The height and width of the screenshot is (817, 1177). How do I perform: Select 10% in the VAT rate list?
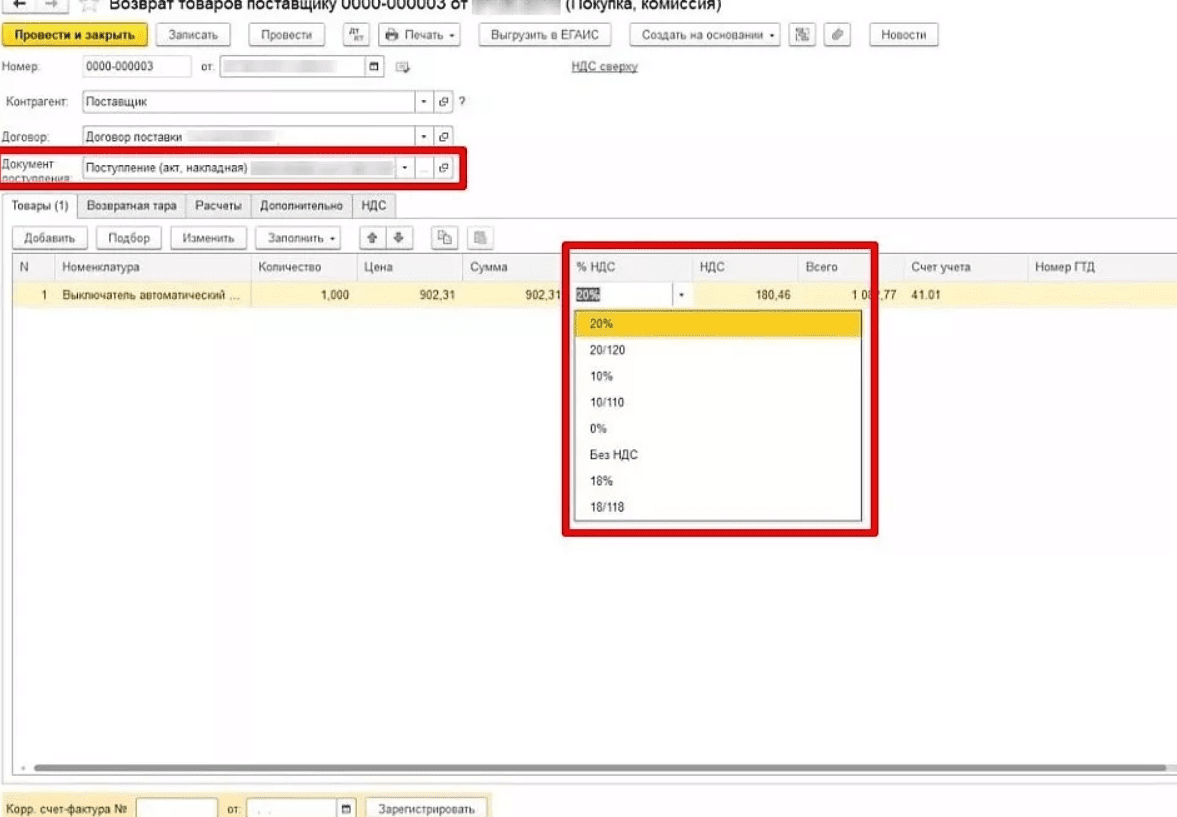click(x=601, y=376)
